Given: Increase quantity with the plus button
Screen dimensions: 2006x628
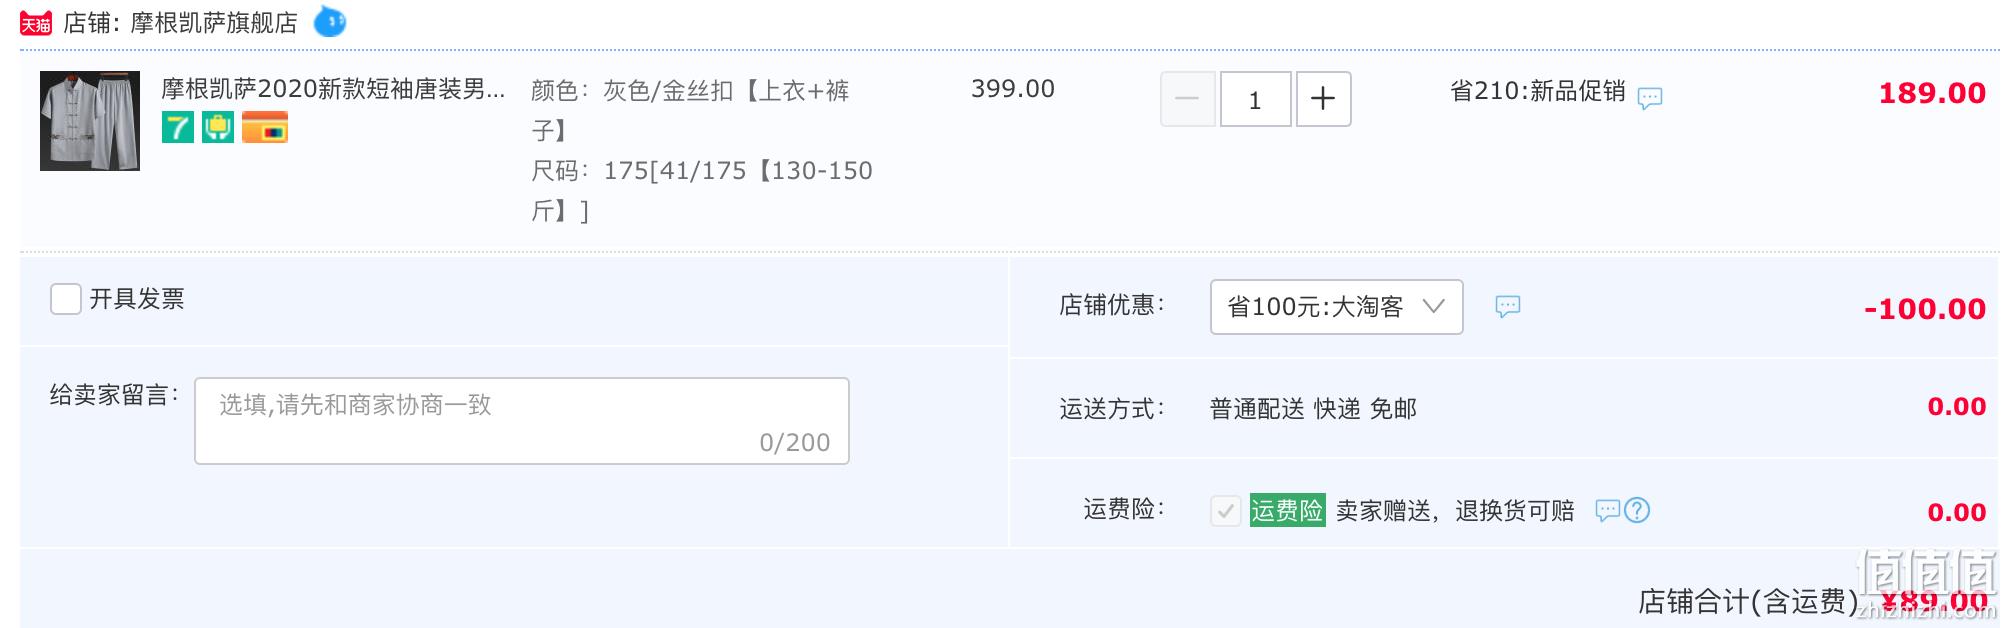Looking at the screenshot, I should (1323, 99).
